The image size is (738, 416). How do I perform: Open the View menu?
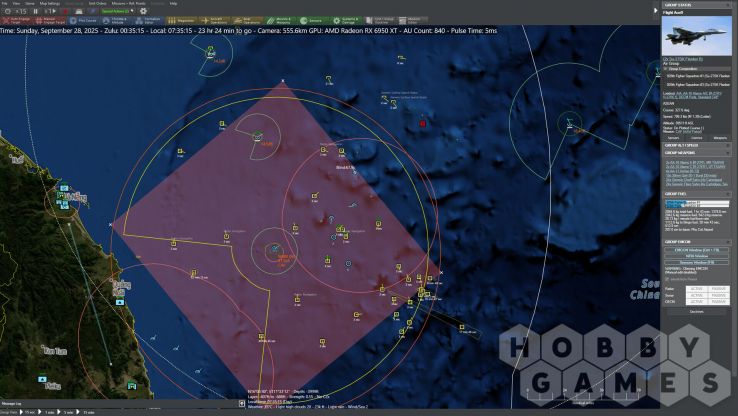(x=16, y=3)
